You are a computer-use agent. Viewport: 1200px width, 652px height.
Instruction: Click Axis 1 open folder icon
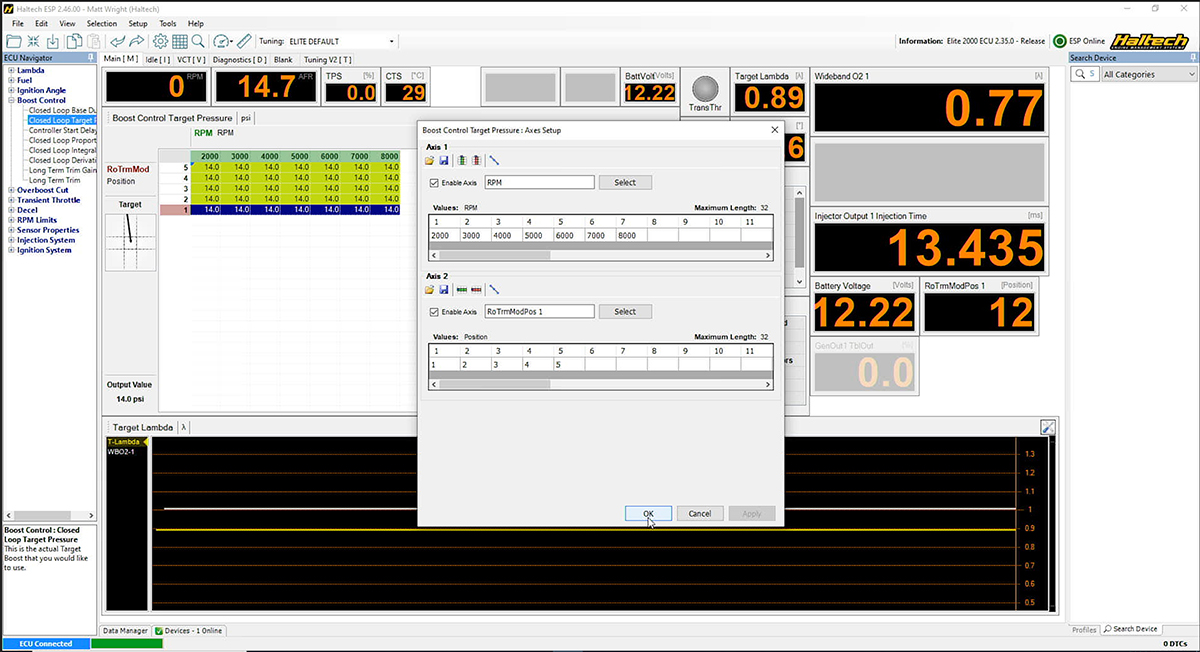point(430,160)
